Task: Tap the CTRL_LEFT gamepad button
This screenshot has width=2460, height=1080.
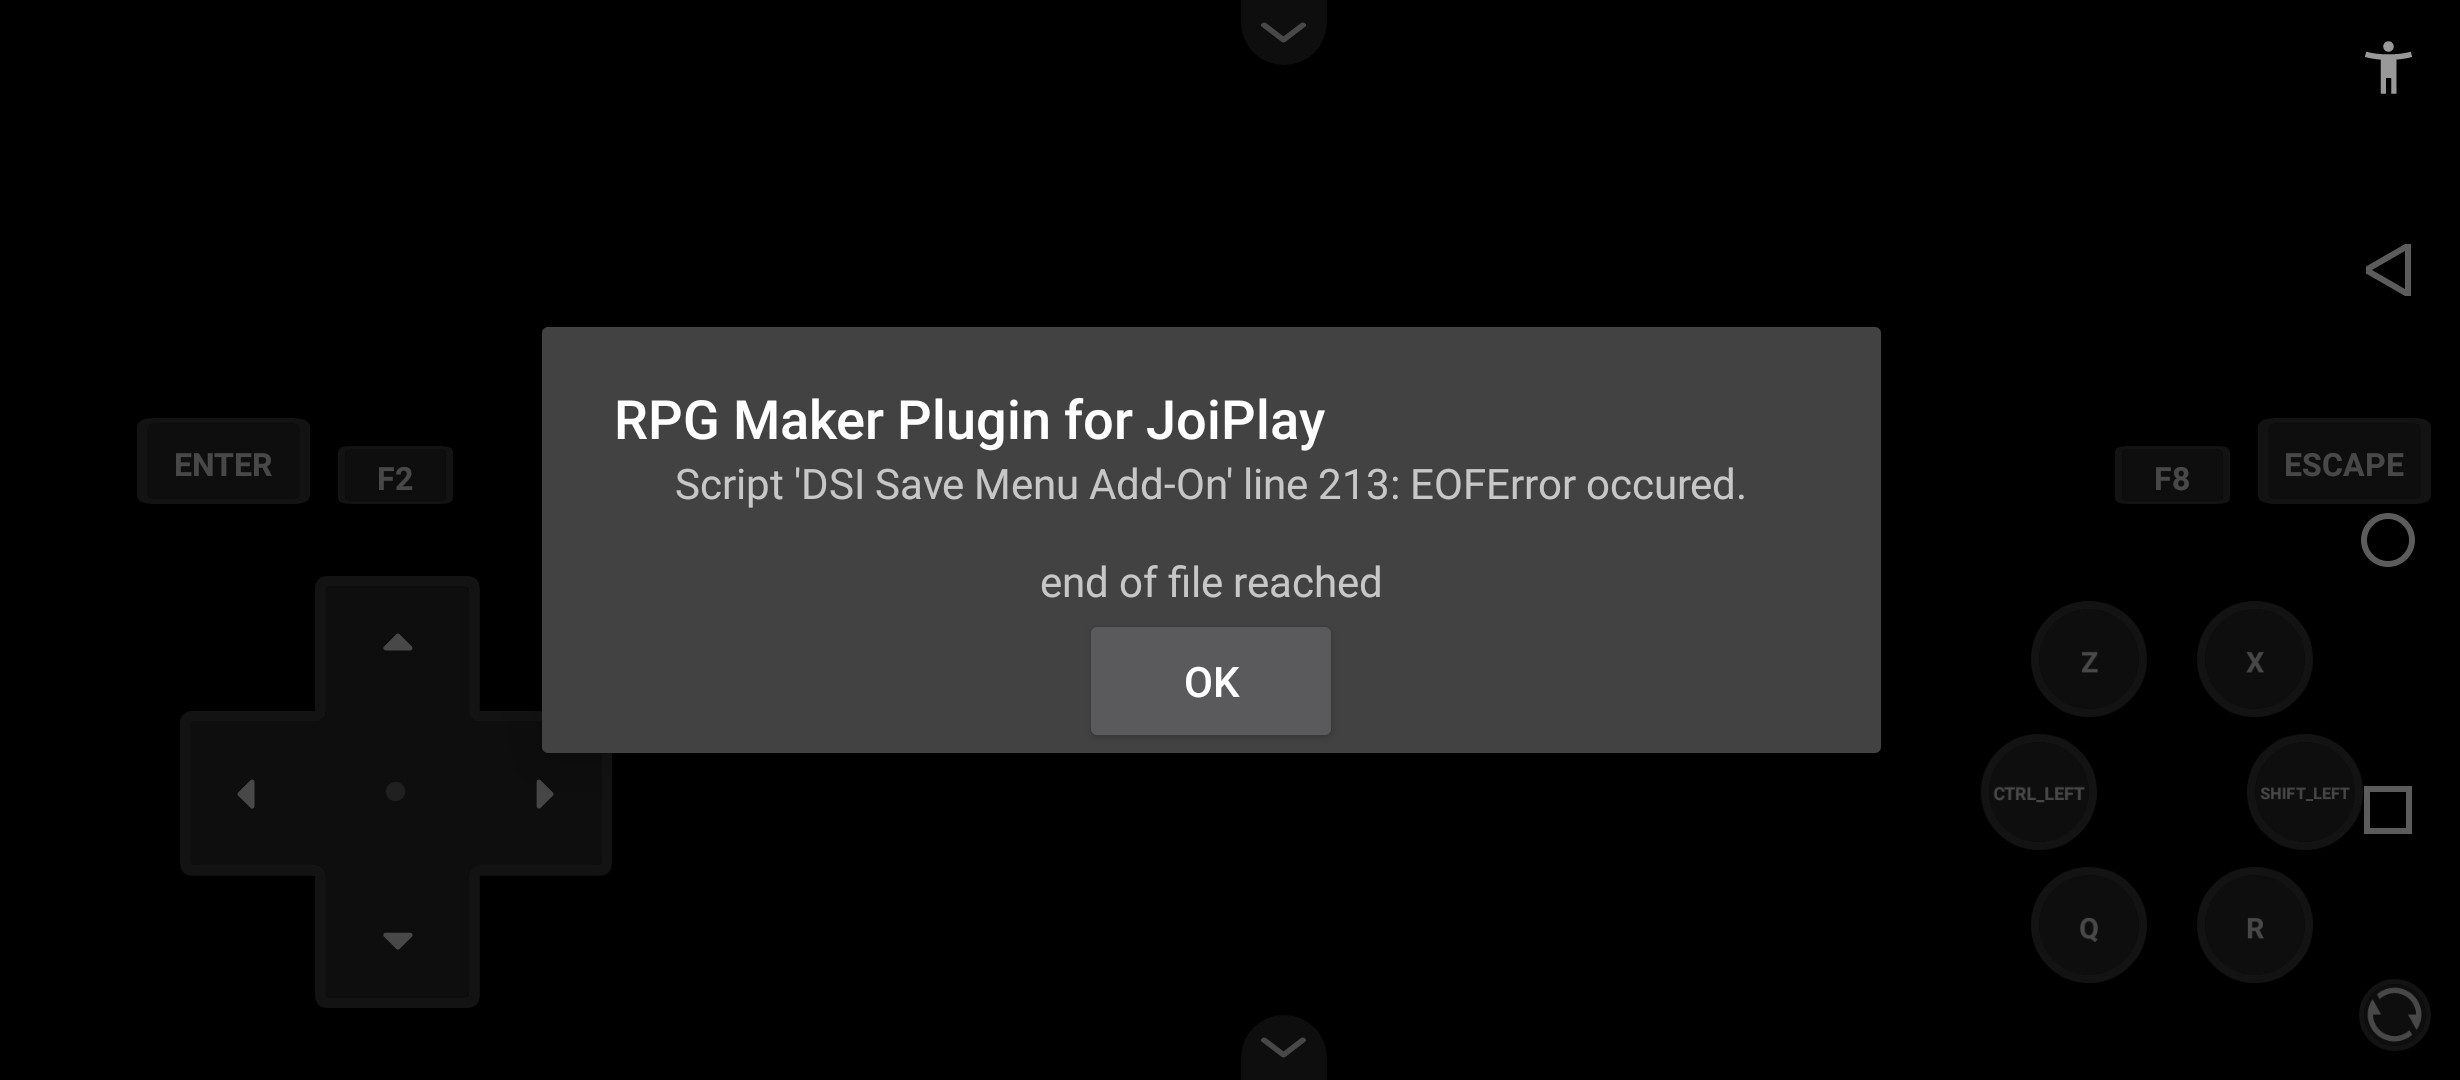Action: pos(2039,793)
